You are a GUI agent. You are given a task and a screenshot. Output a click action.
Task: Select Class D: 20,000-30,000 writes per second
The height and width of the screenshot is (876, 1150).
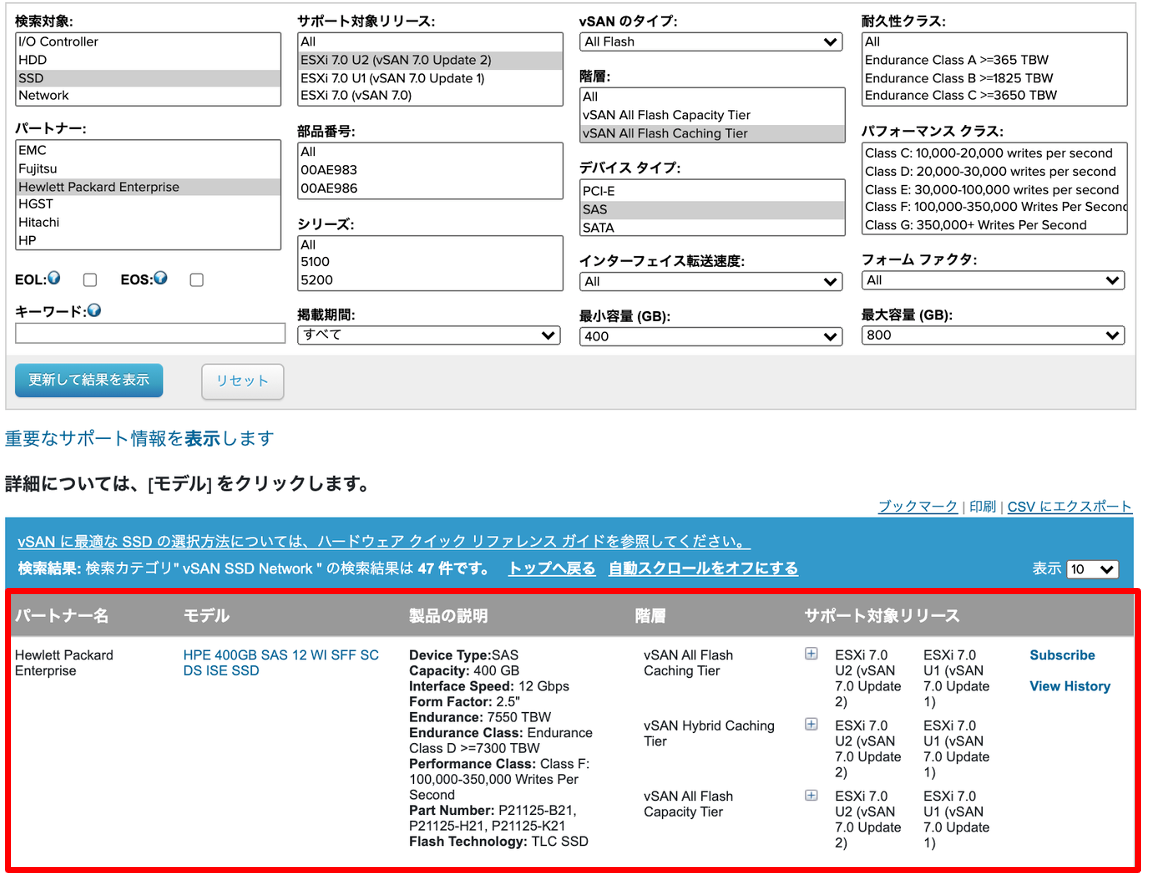tap(995, 172)
